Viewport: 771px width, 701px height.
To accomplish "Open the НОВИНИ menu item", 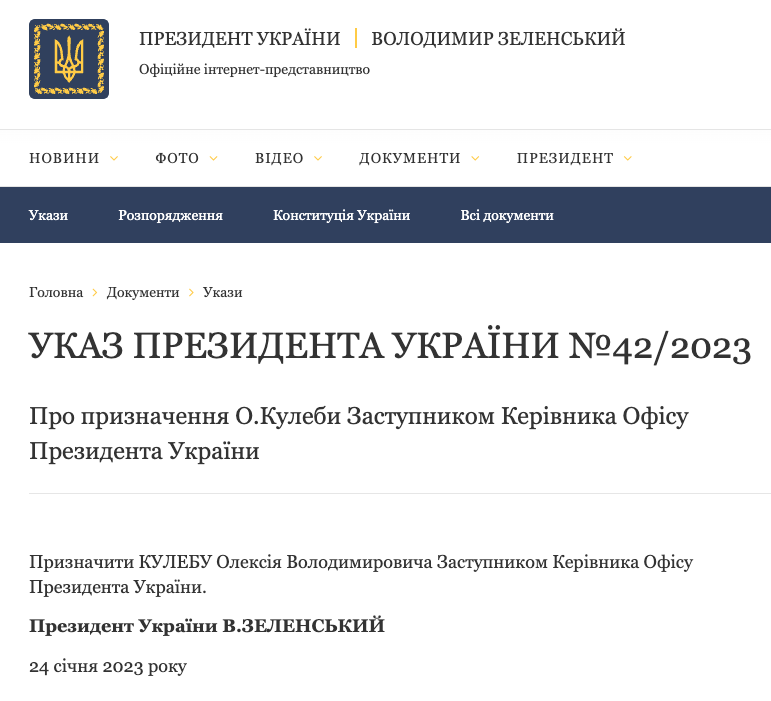I will click(64, 158).
